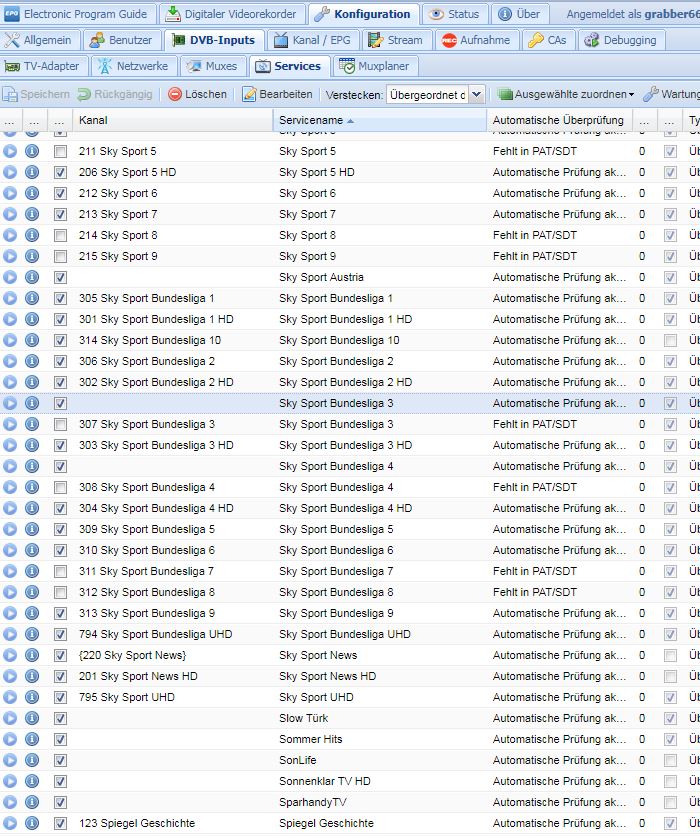Open the CAs tab
The image size is (700, 836).
click(548, 40)
